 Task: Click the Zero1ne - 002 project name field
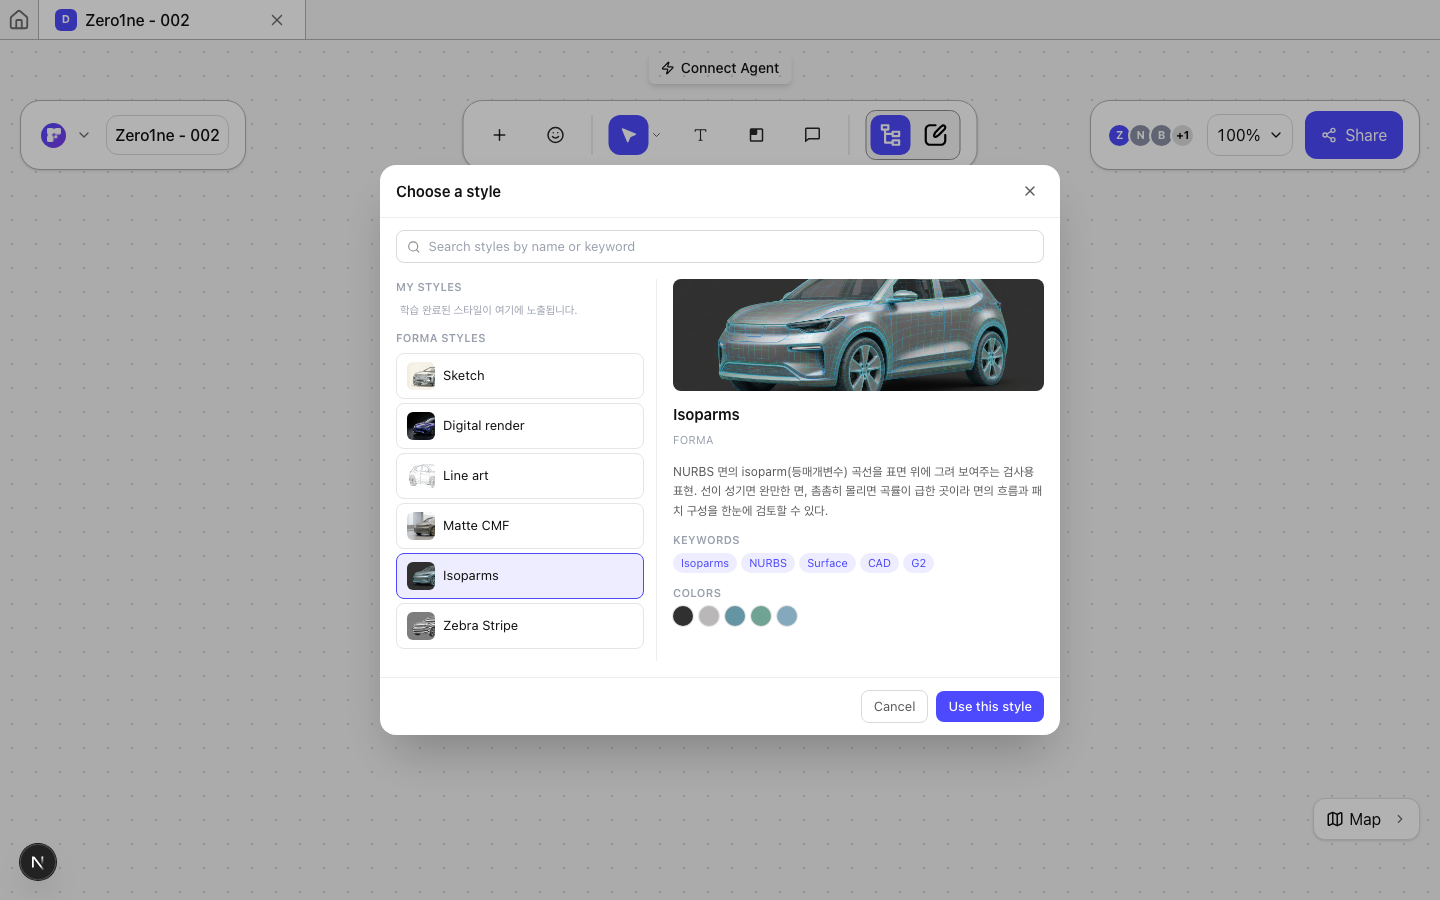tap(167, 135)
